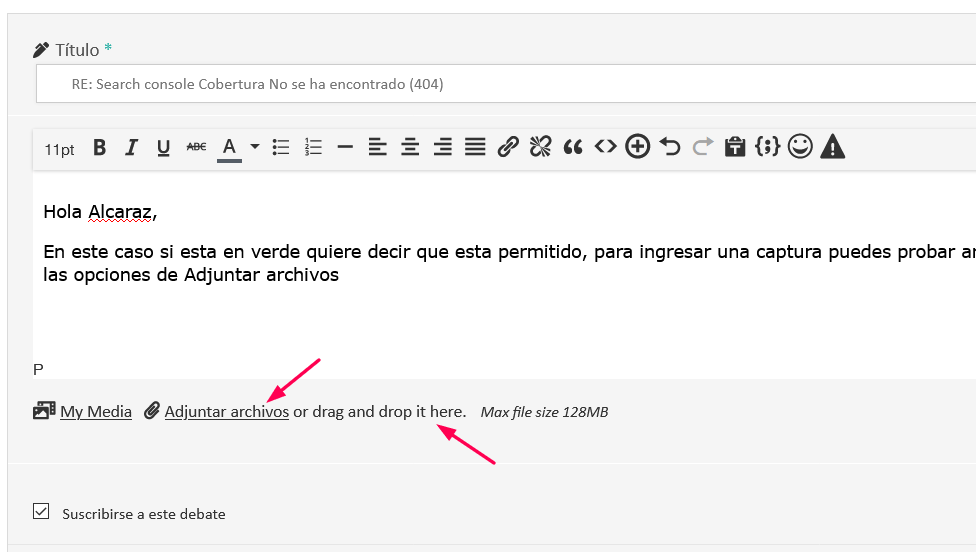Open text color dropdown arrow
This screenshot has width=976, height=552.
(x=255, y=147)
